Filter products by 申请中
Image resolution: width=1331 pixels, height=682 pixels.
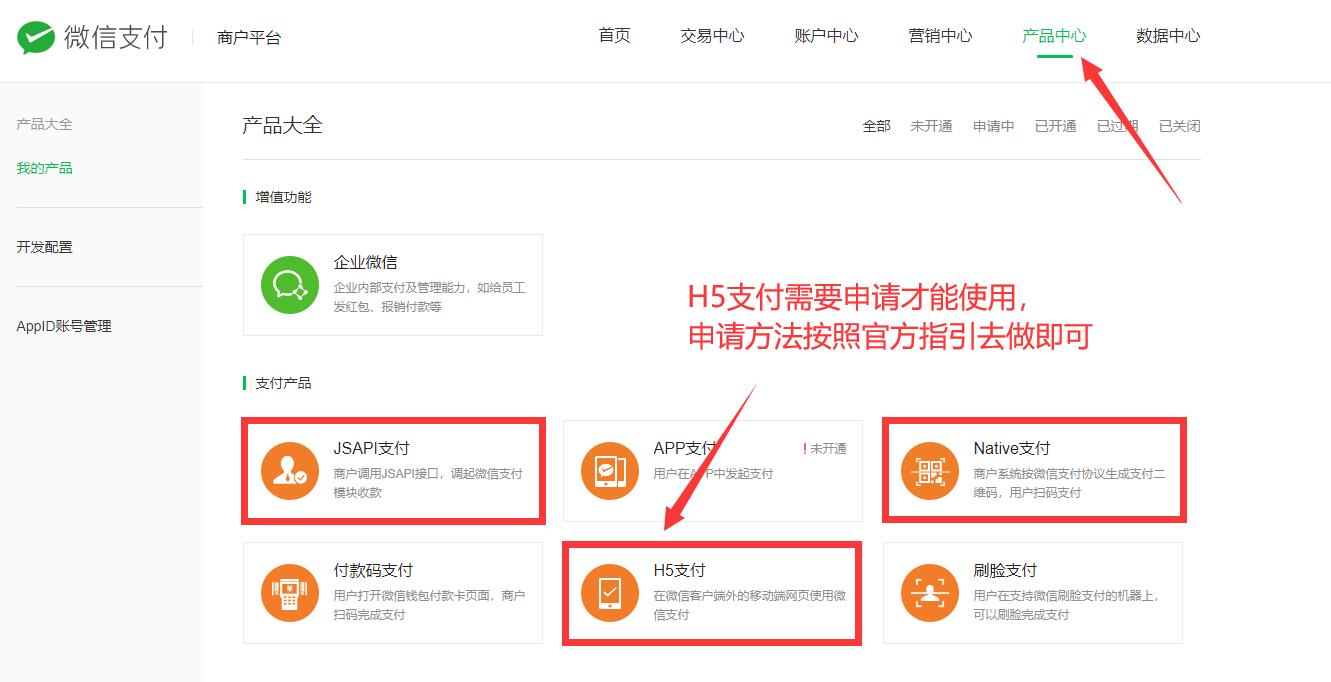[x=994, y=126]
